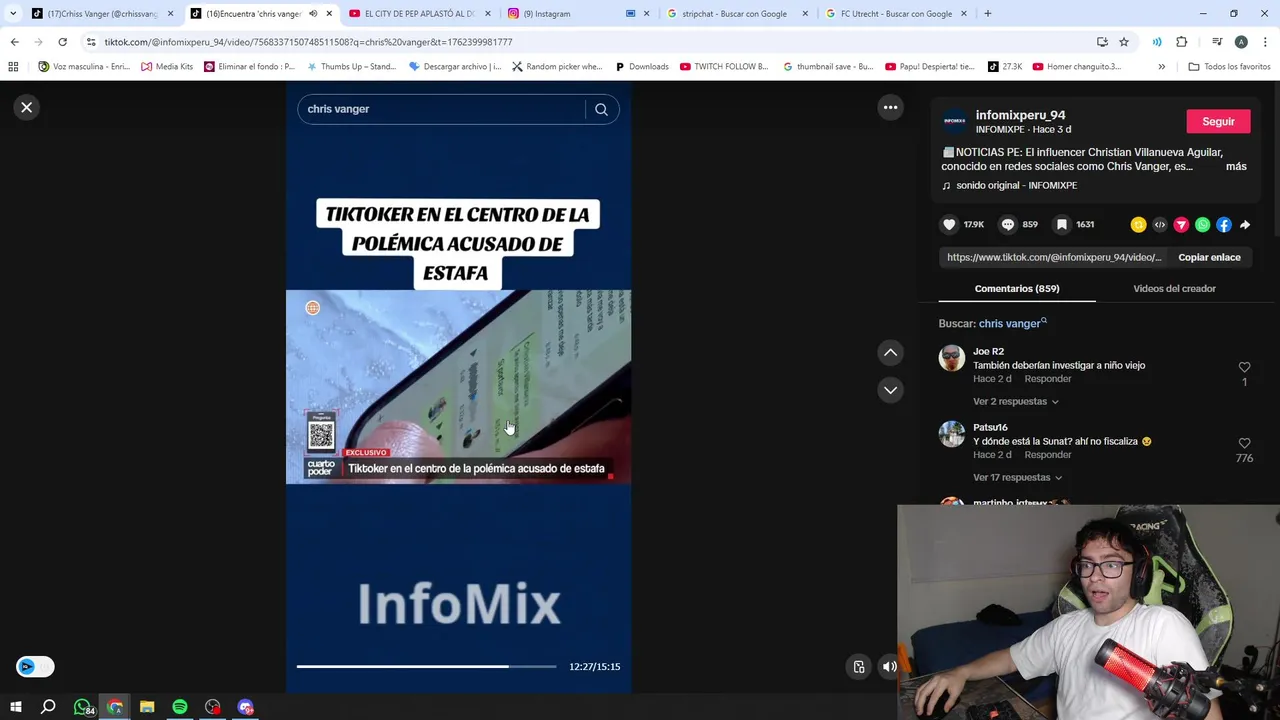The image size is (1280, 720).
Task: Go to the previous video arrow
Action: point(890,352)
